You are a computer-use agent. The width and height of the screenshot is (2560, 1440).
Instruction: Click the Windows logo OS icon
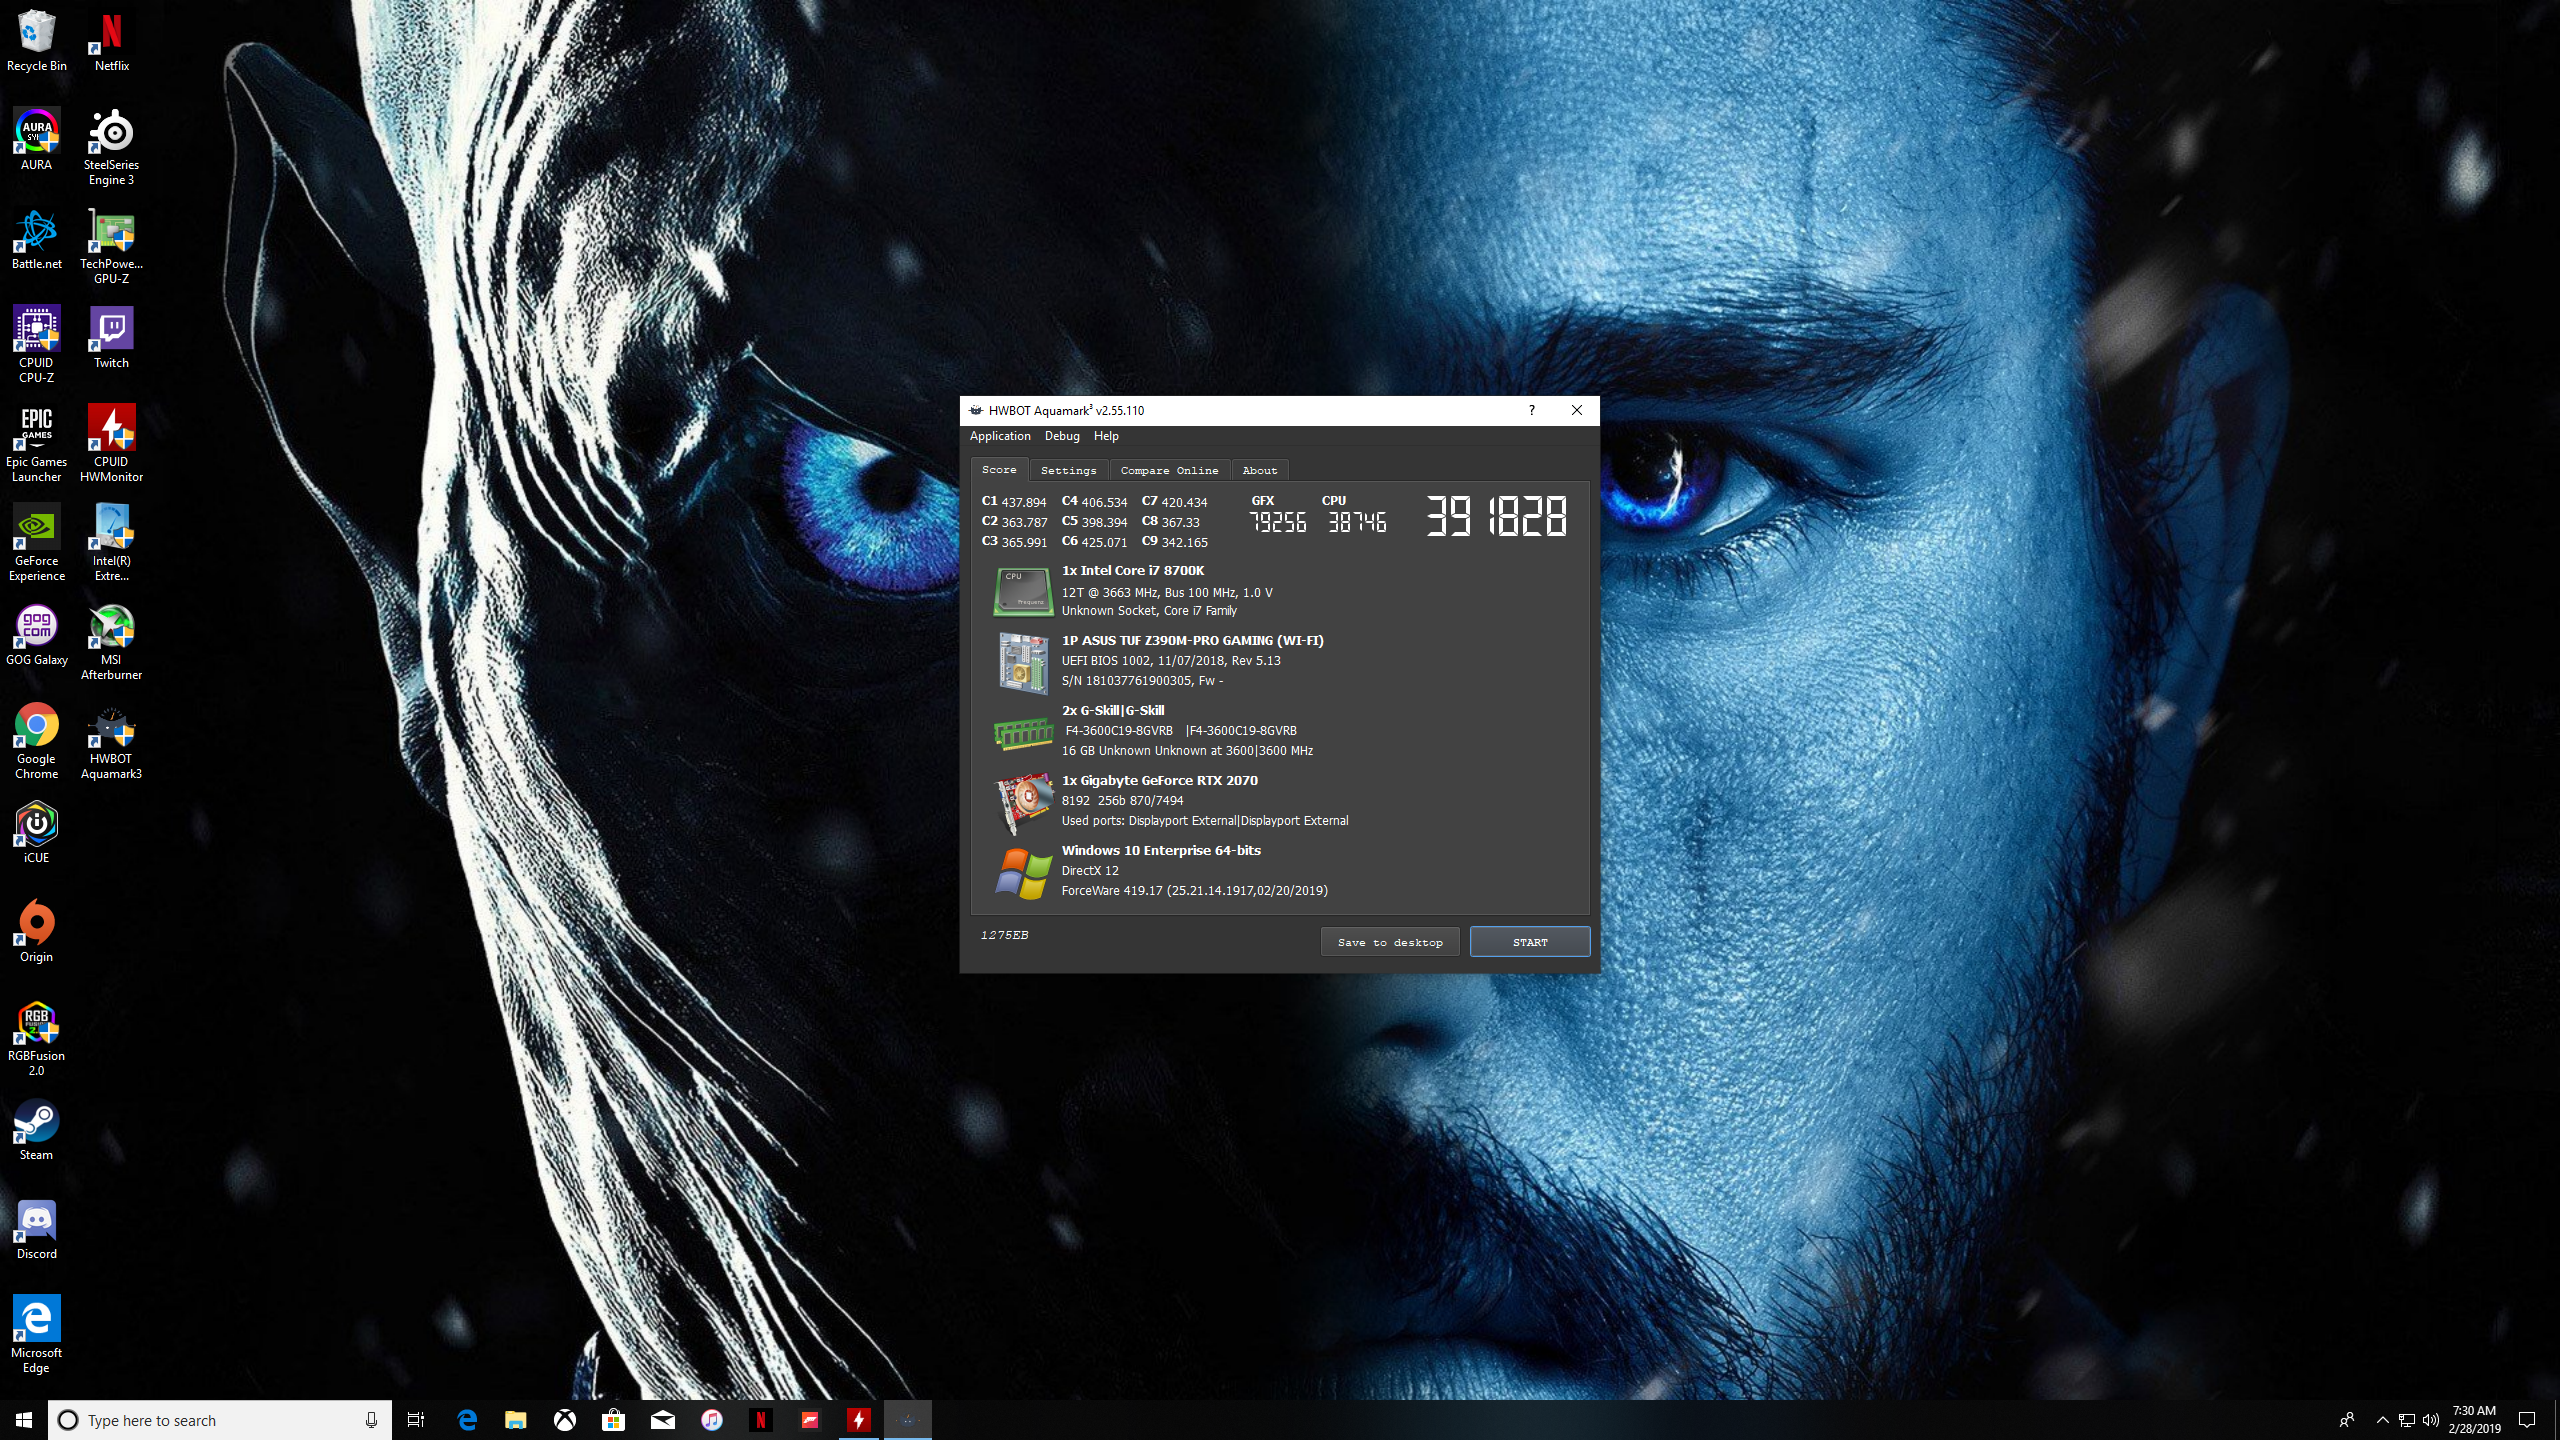[x=1023, y=873]
